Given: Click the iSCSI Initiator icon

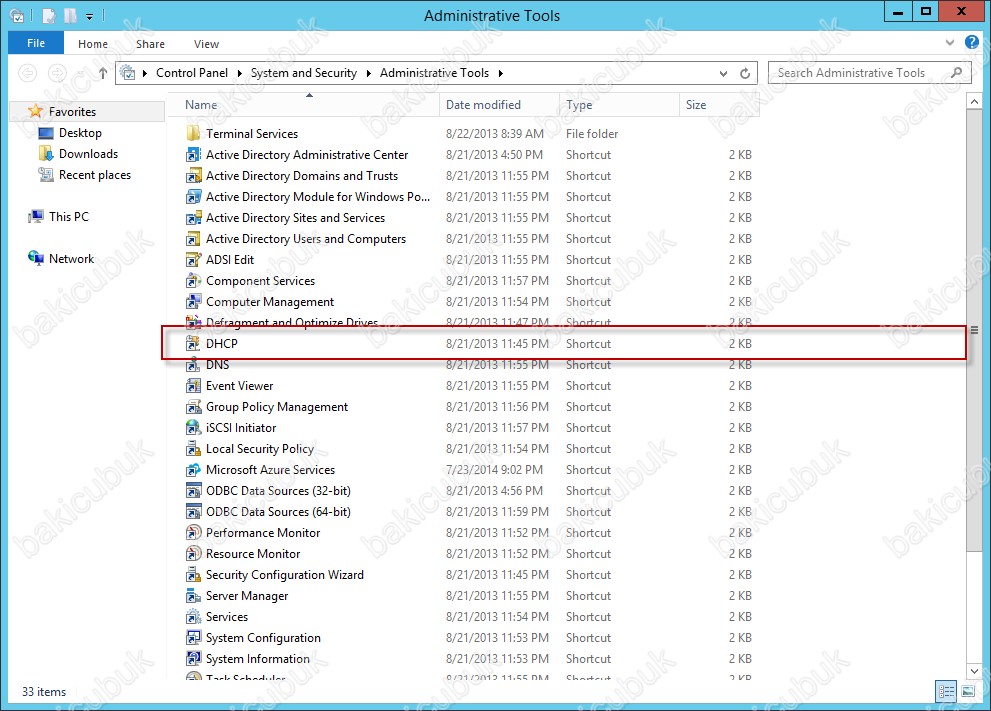Looking at the screenshot, I should (x=193, y=428).
